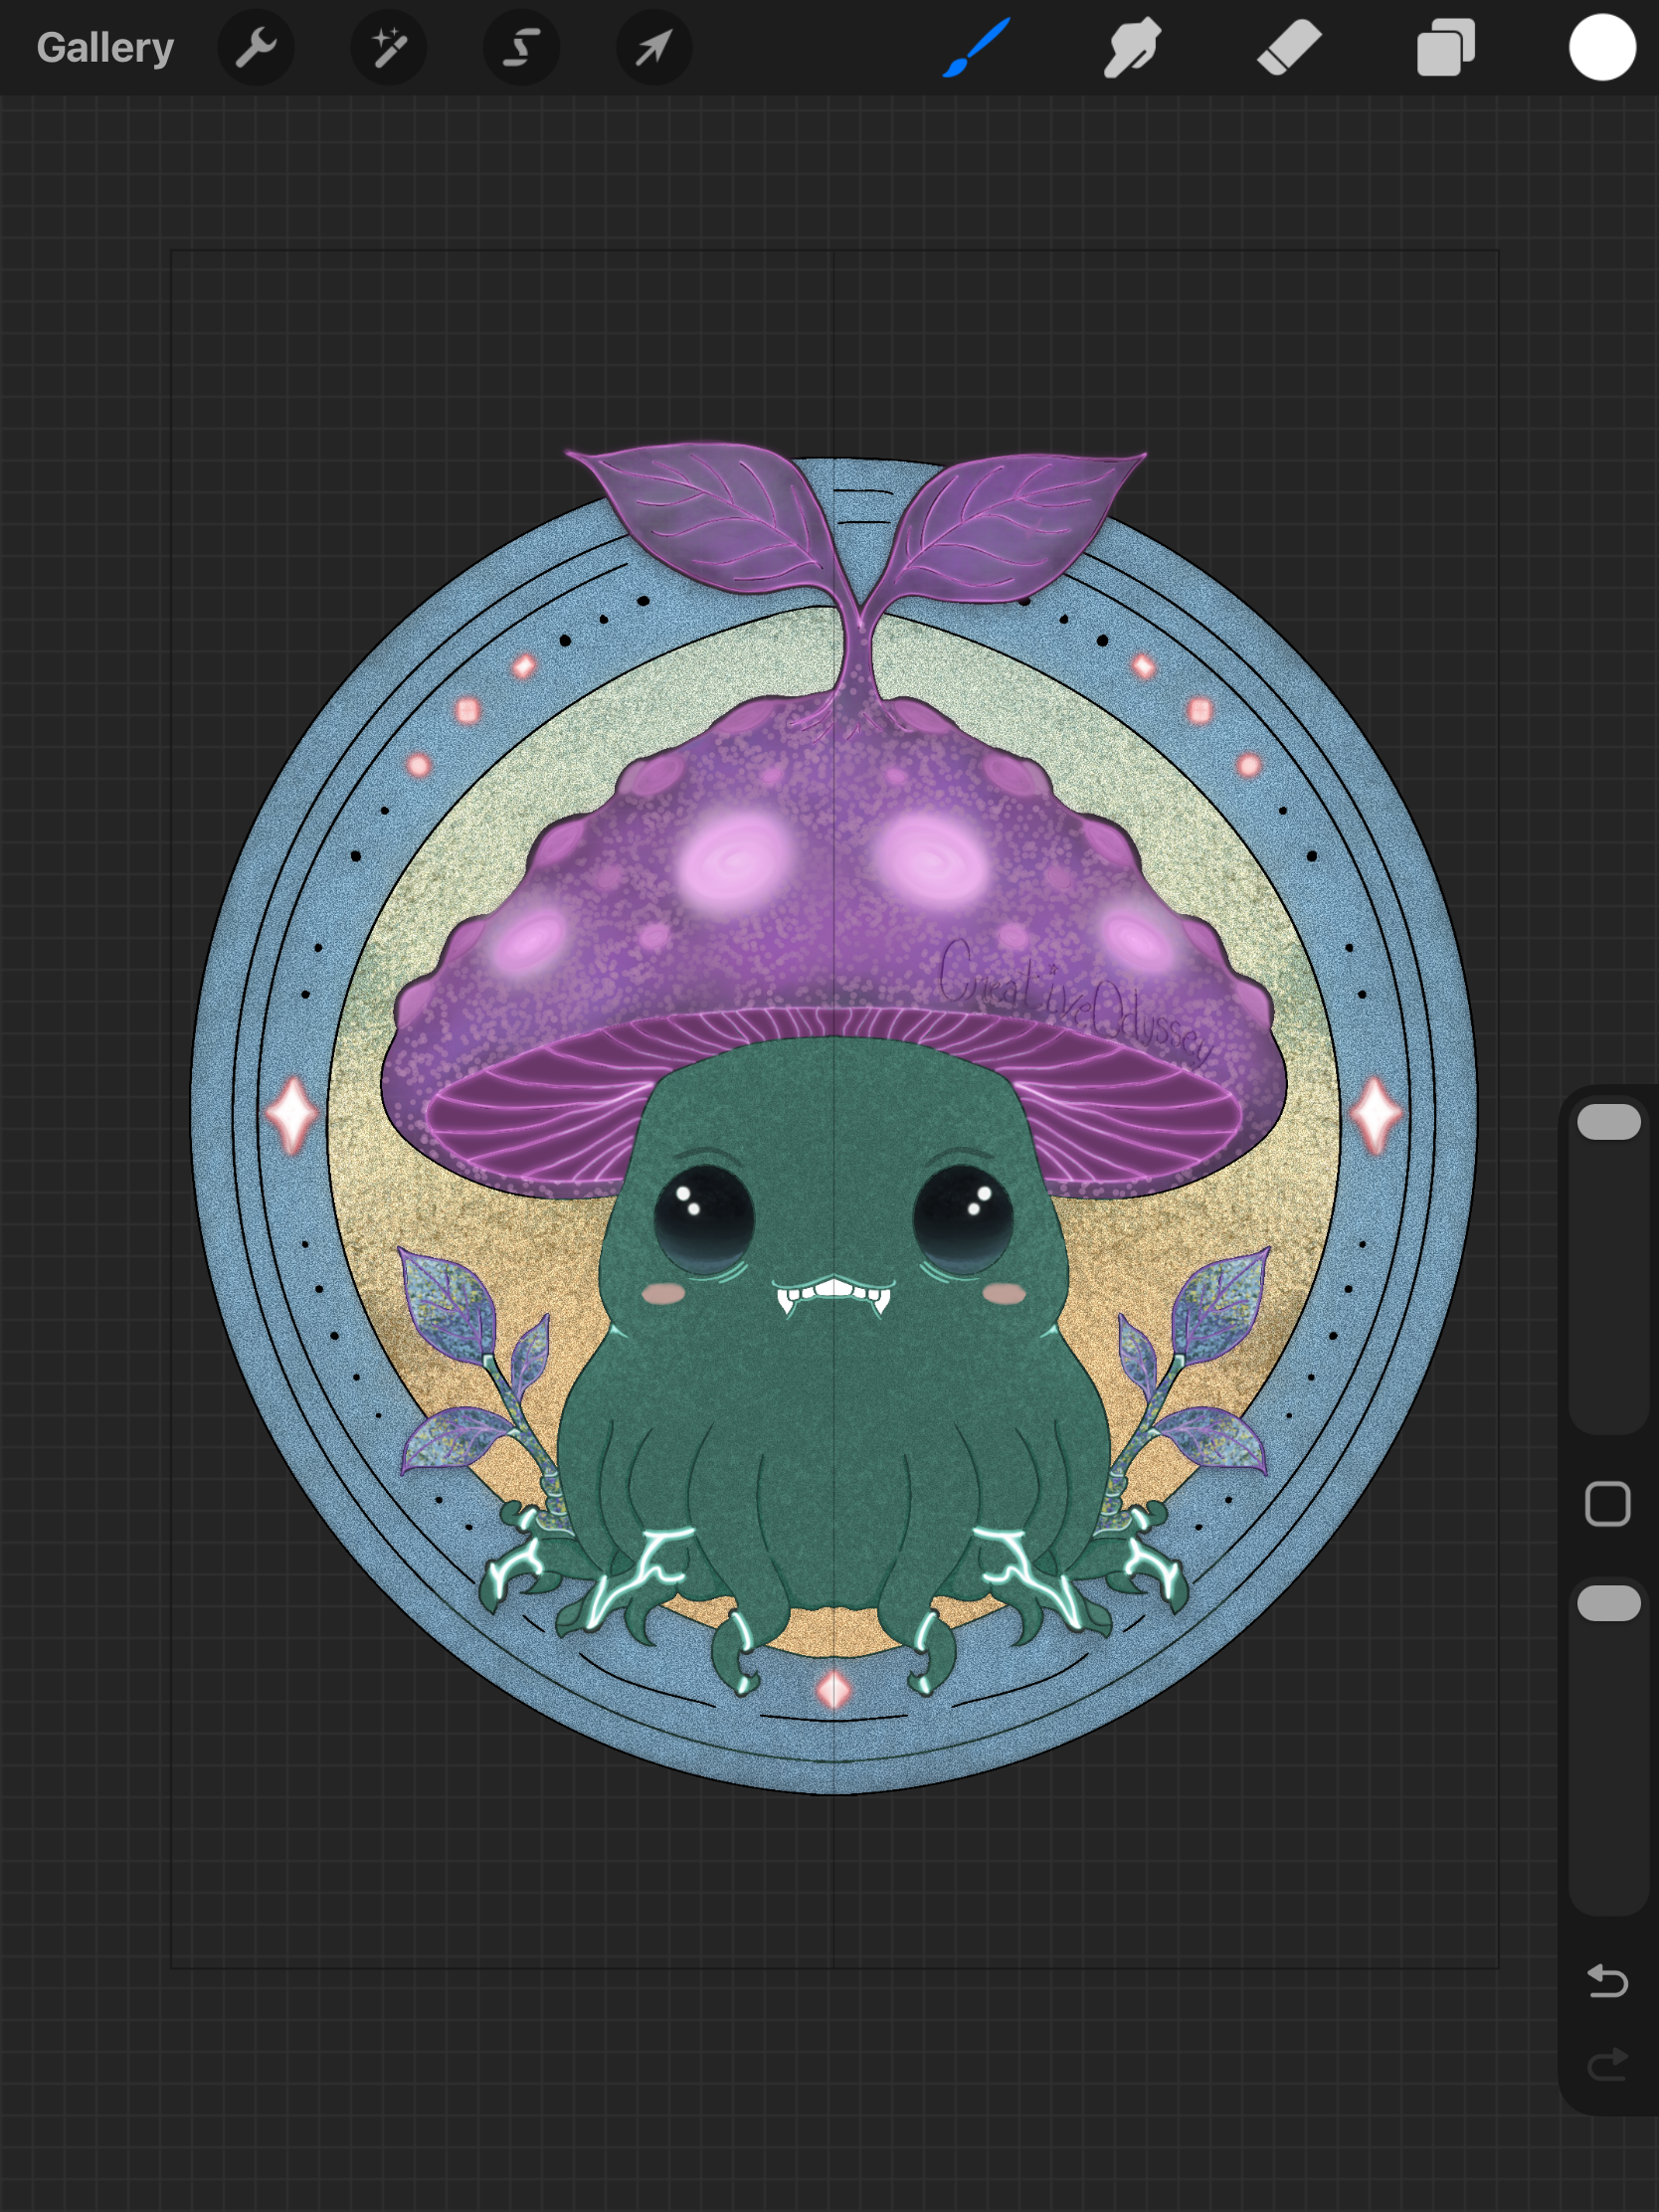Return to the Gallery

(105, 48)
